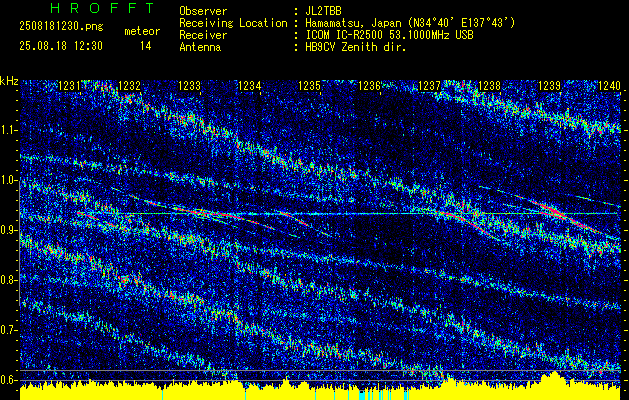Click the 0.9 kHz axis label
The height and width of the screenshot is (400, 629).
click(x=9, y=230)
